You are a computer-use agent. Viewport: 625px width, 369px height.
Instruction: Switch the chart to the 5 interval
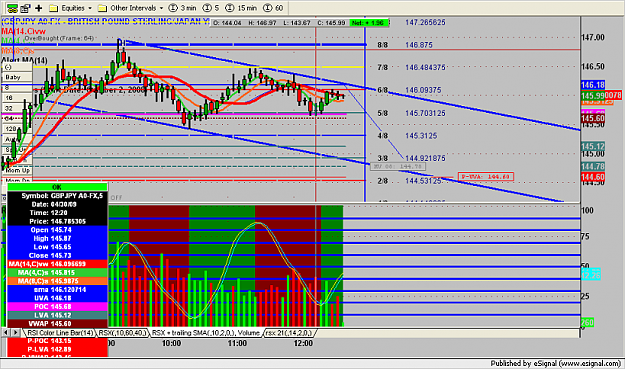211,8
